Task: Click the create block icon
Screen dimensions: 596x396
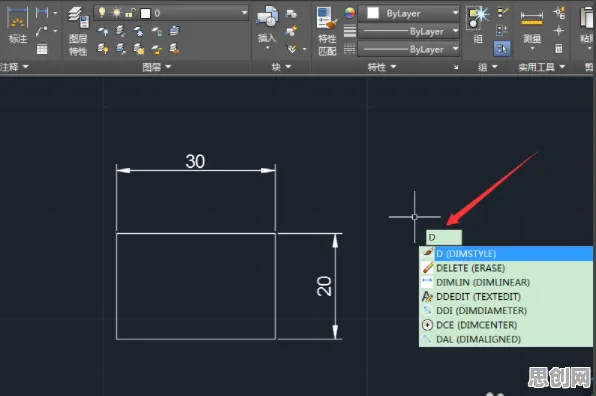Action: (x=291, y=14)
